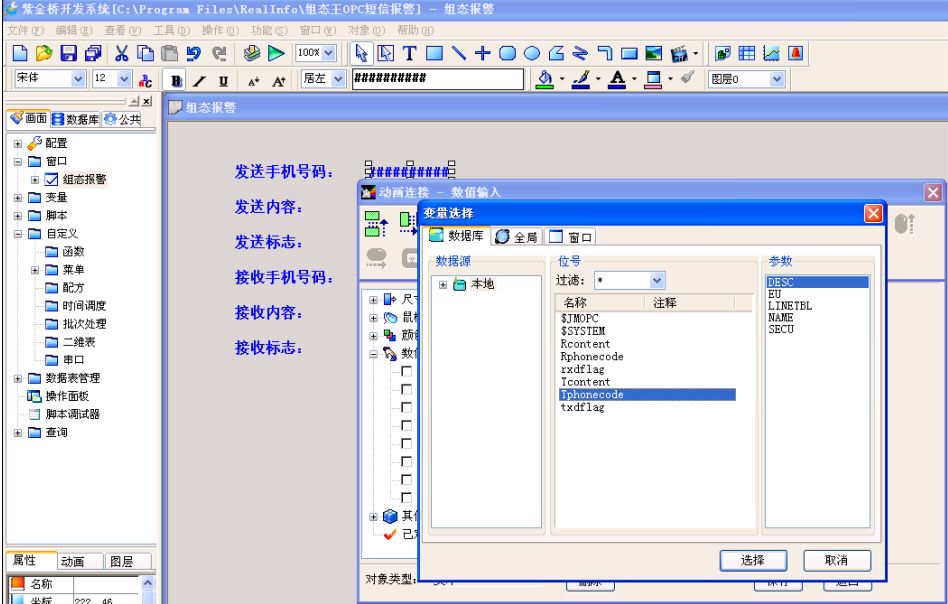Image resolution: width=948 pixels, height=604 pixels.
Task: Select the Ellipse drawing tool
Action: (532, 53)
